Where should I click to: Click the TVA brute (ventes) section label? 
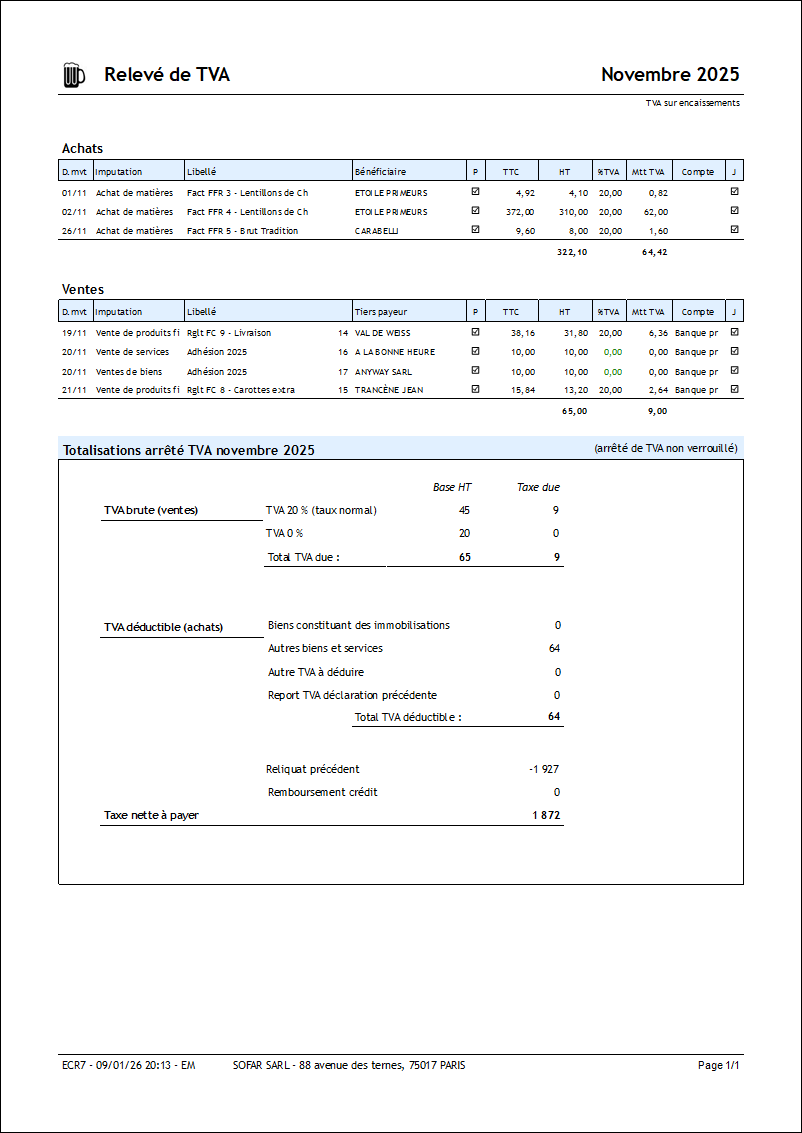[151, 510]
